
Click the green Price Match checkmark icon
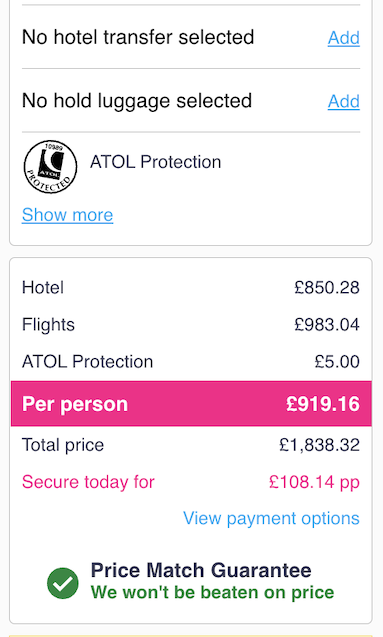click(63, 583)
